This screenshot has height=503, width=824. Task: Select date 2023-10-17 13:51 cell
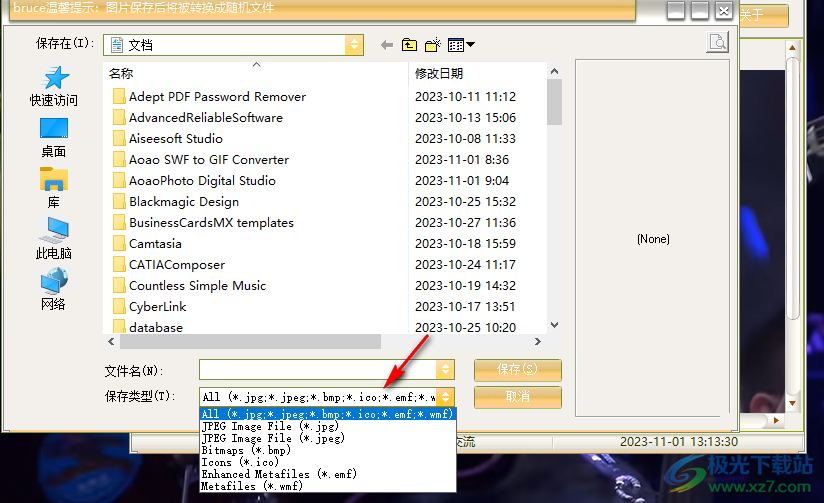[465, 307]
